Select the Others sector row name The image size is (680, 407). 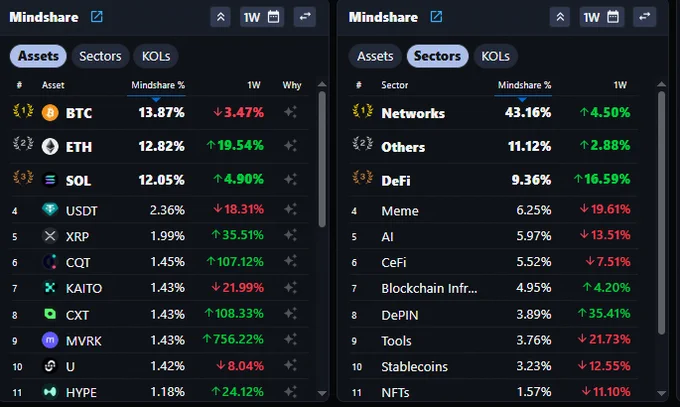[403, 147]
